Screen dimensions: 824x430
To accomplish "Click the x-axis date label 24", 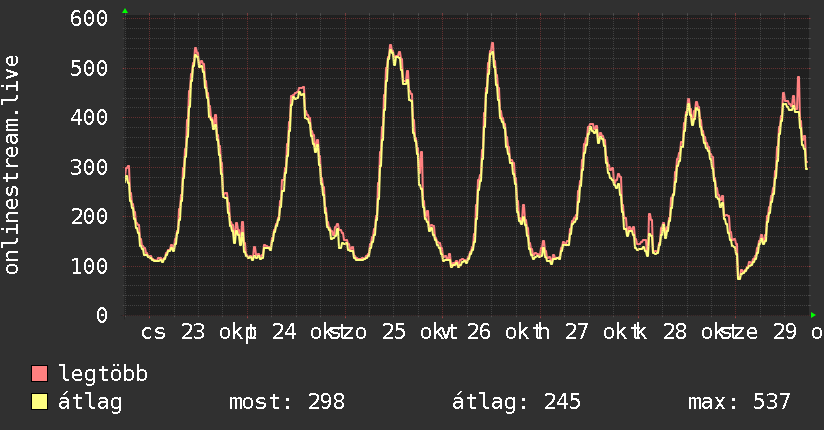I will pos(284,332).
